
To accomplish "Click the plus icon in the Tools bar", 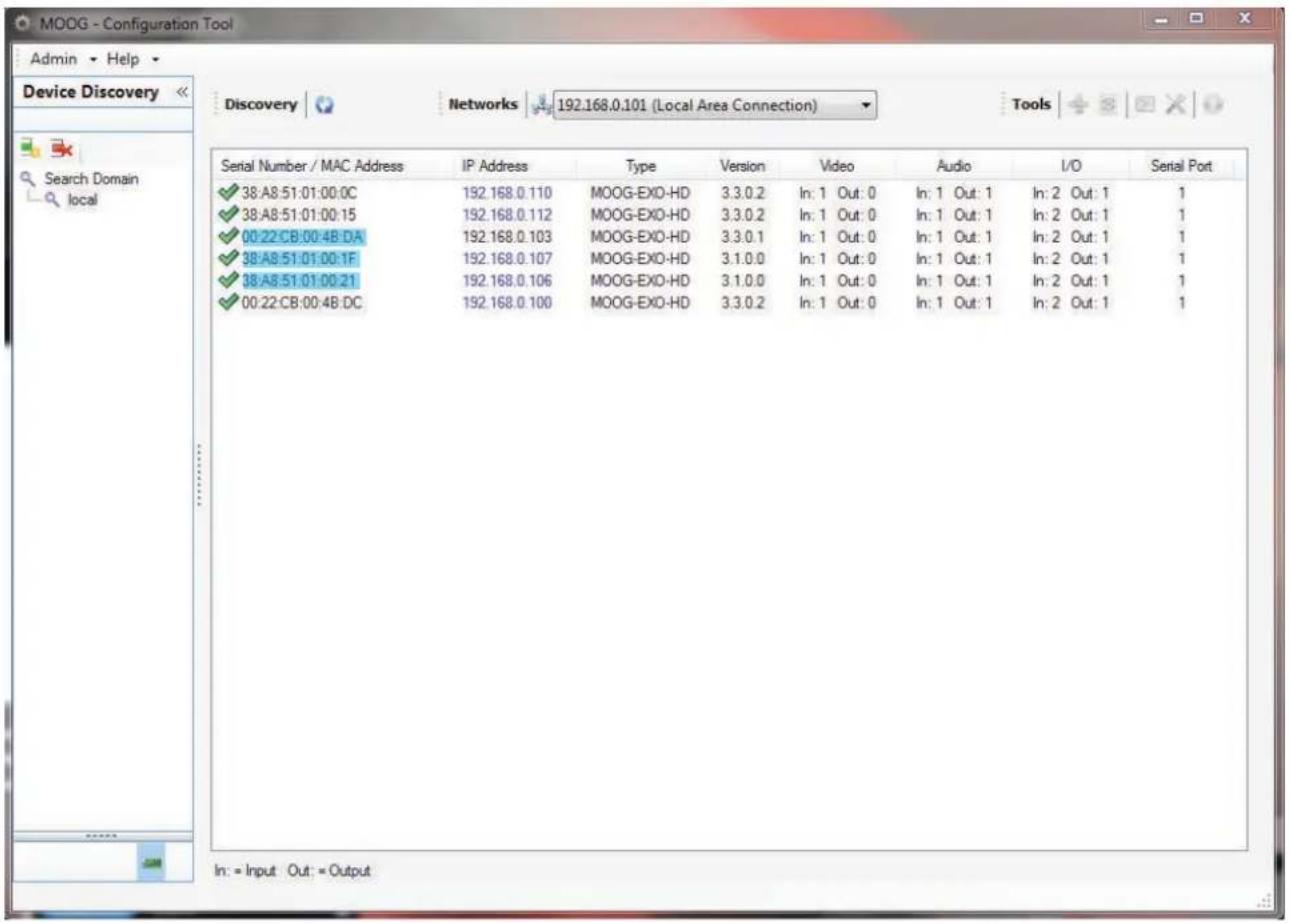I will tap(1078, 104).
